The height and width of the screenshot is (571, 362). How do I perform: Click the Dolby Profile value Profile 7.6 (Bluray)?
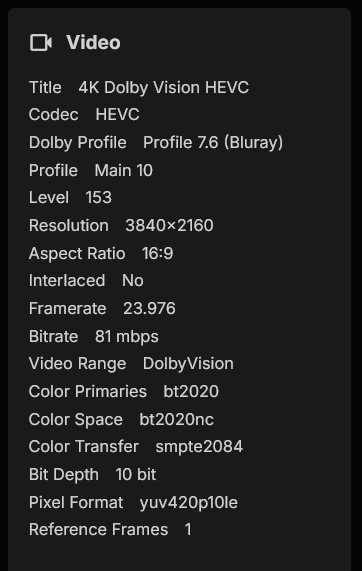[x=213, y=142]
